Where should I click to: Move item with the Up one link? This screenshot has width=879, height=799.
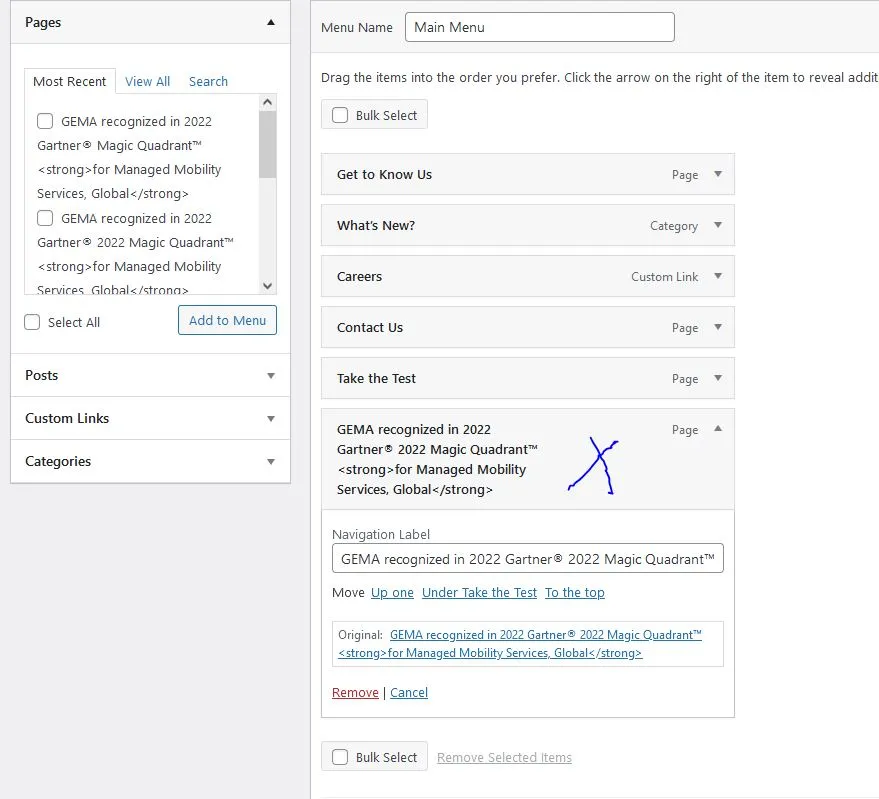[x=392, y=593]
